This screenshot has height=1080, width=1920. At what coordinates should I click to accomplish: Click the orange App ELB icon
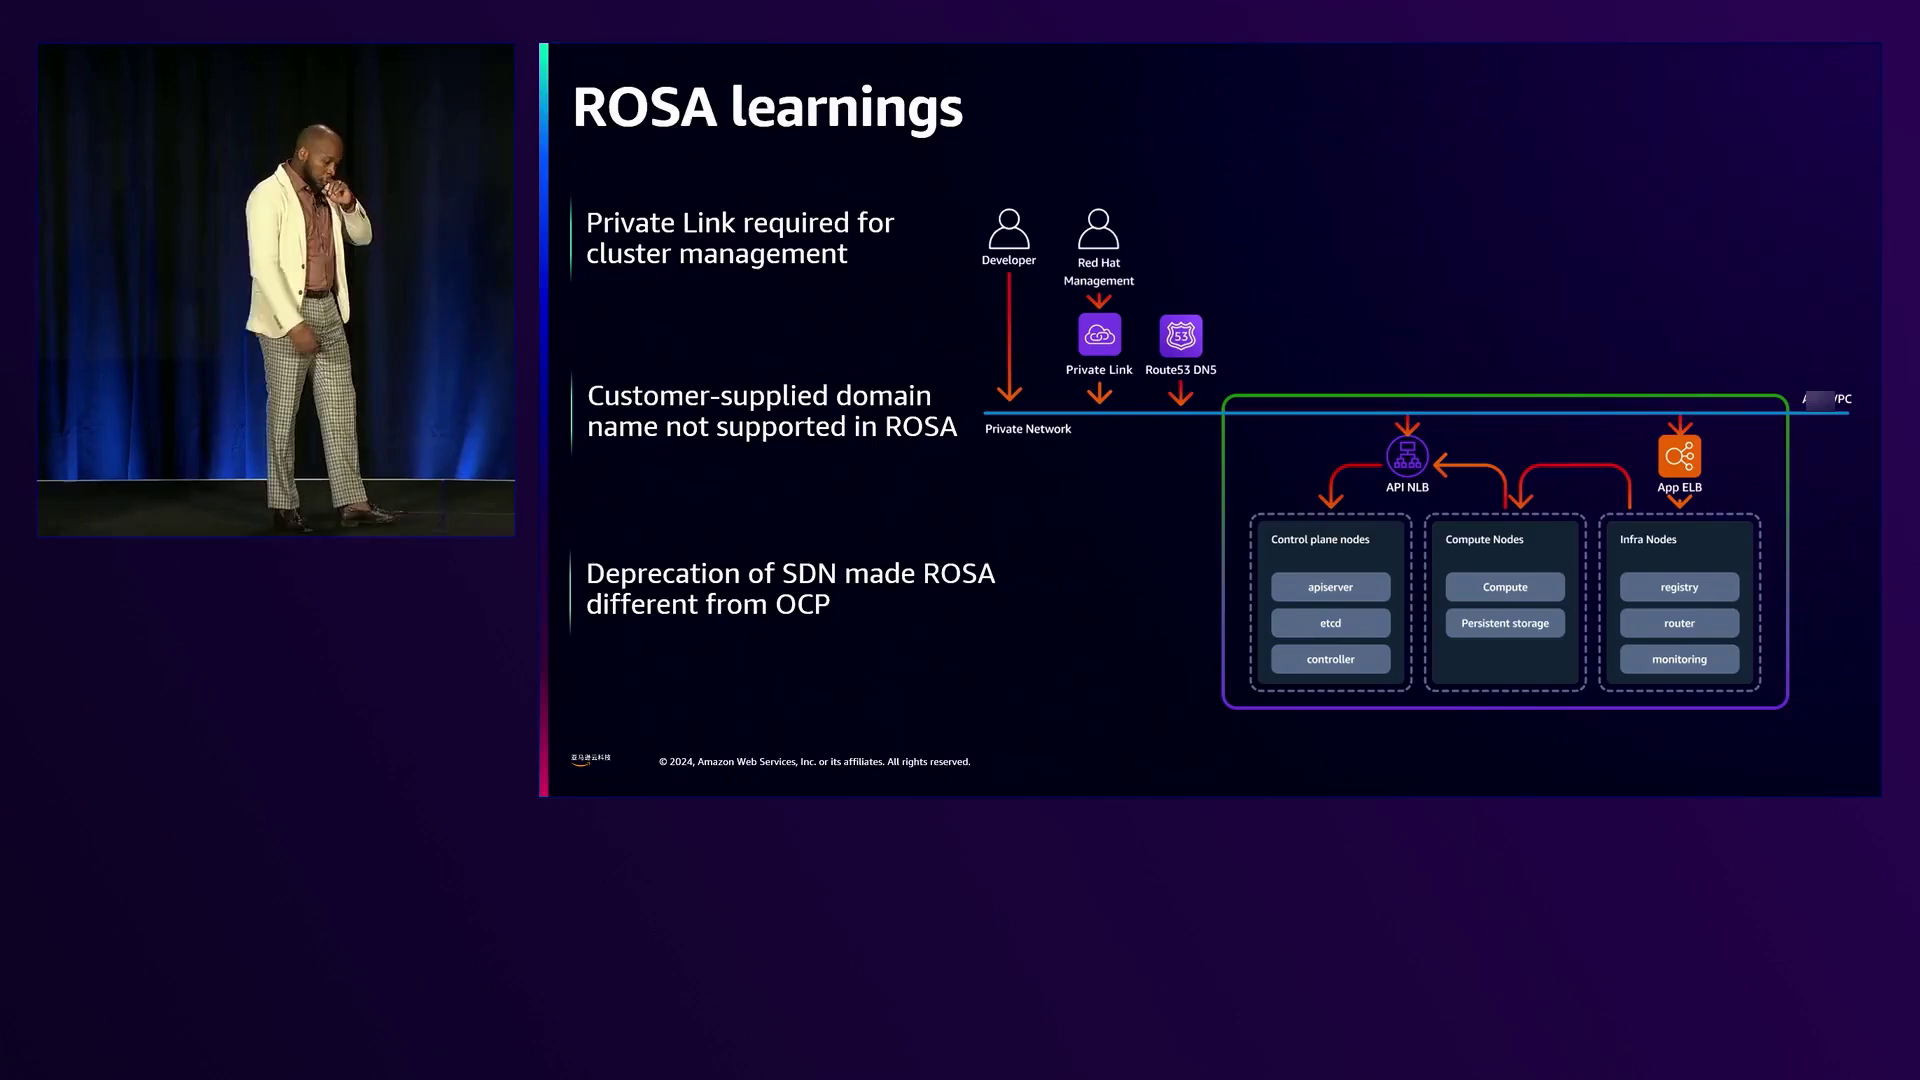[x=1679, y=456]
